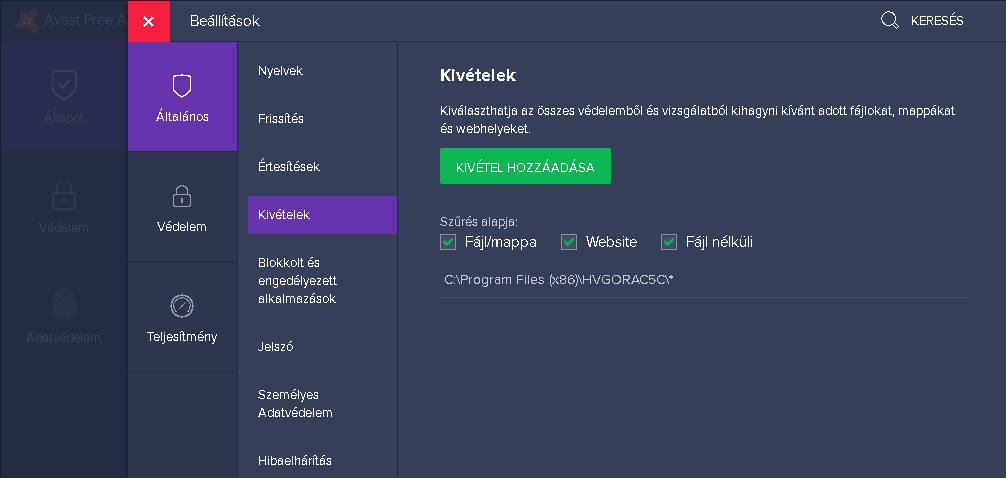Image resolution: width=1006 pixels, height=478 pixels.
Task: Click the Kivételek heading
Action: tap(478, 75)
